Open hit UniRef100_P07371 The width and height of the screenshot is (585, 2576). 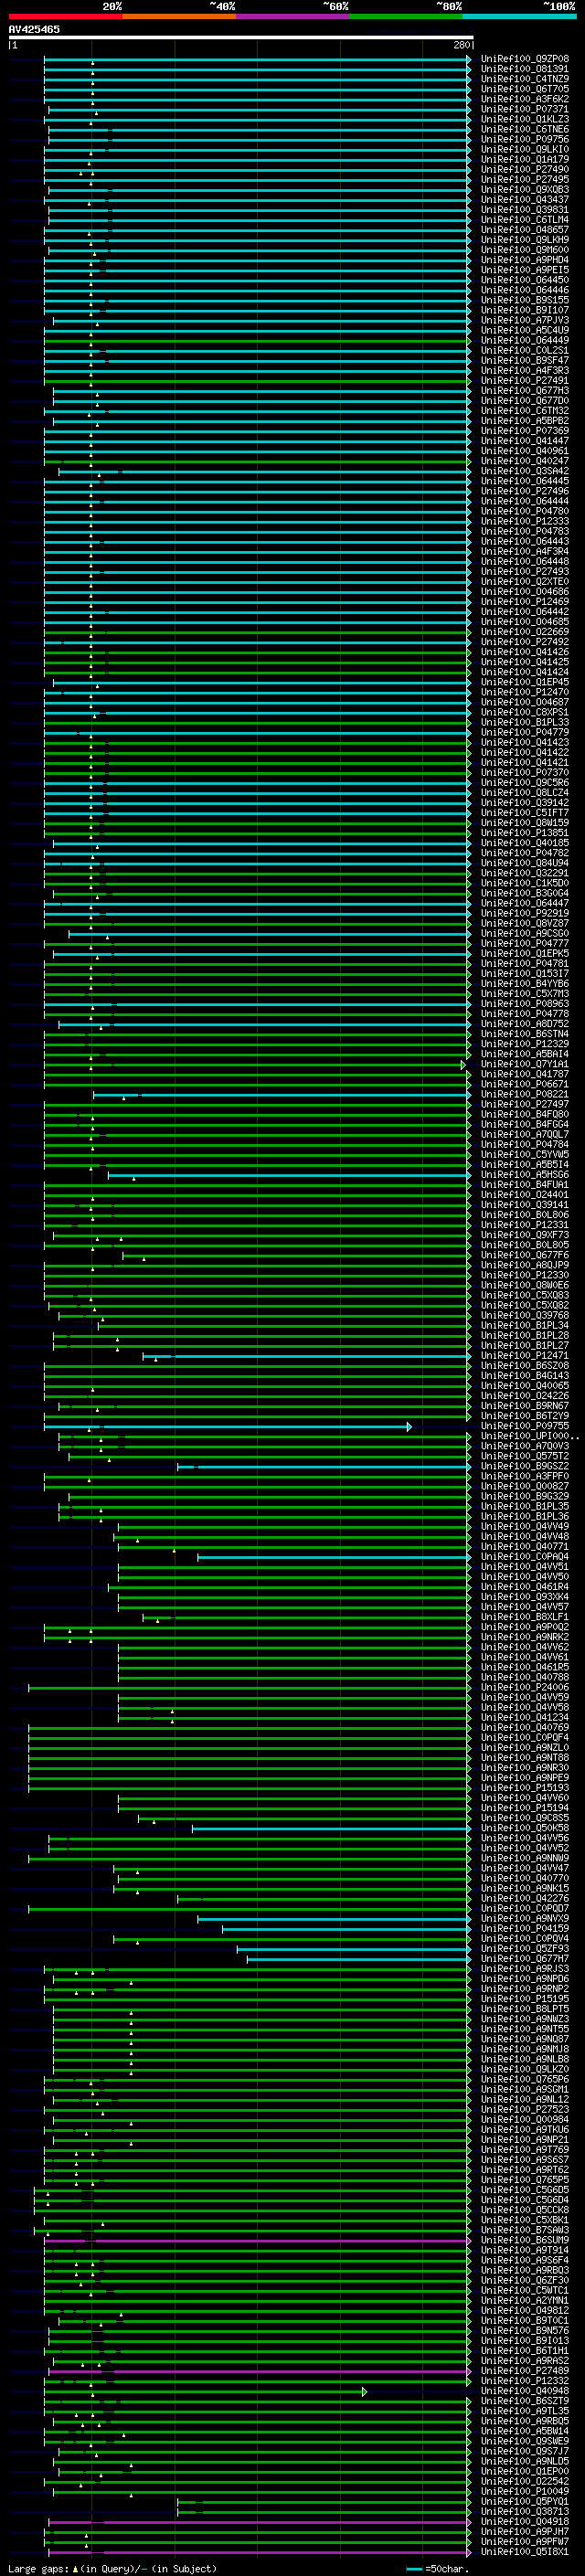click(x=525, y=109)
